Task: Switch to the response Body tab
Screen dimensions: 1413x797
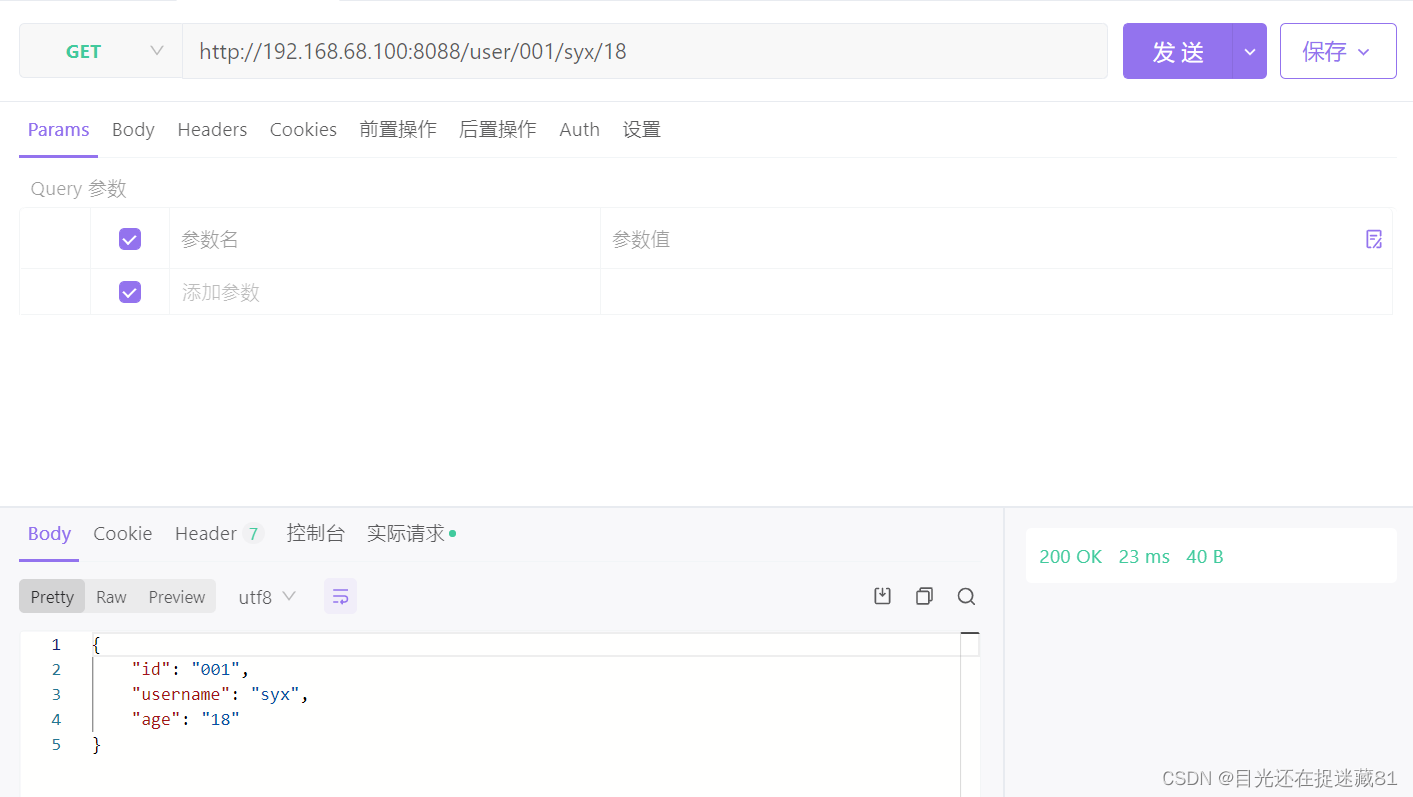Action: coord(49,534)
